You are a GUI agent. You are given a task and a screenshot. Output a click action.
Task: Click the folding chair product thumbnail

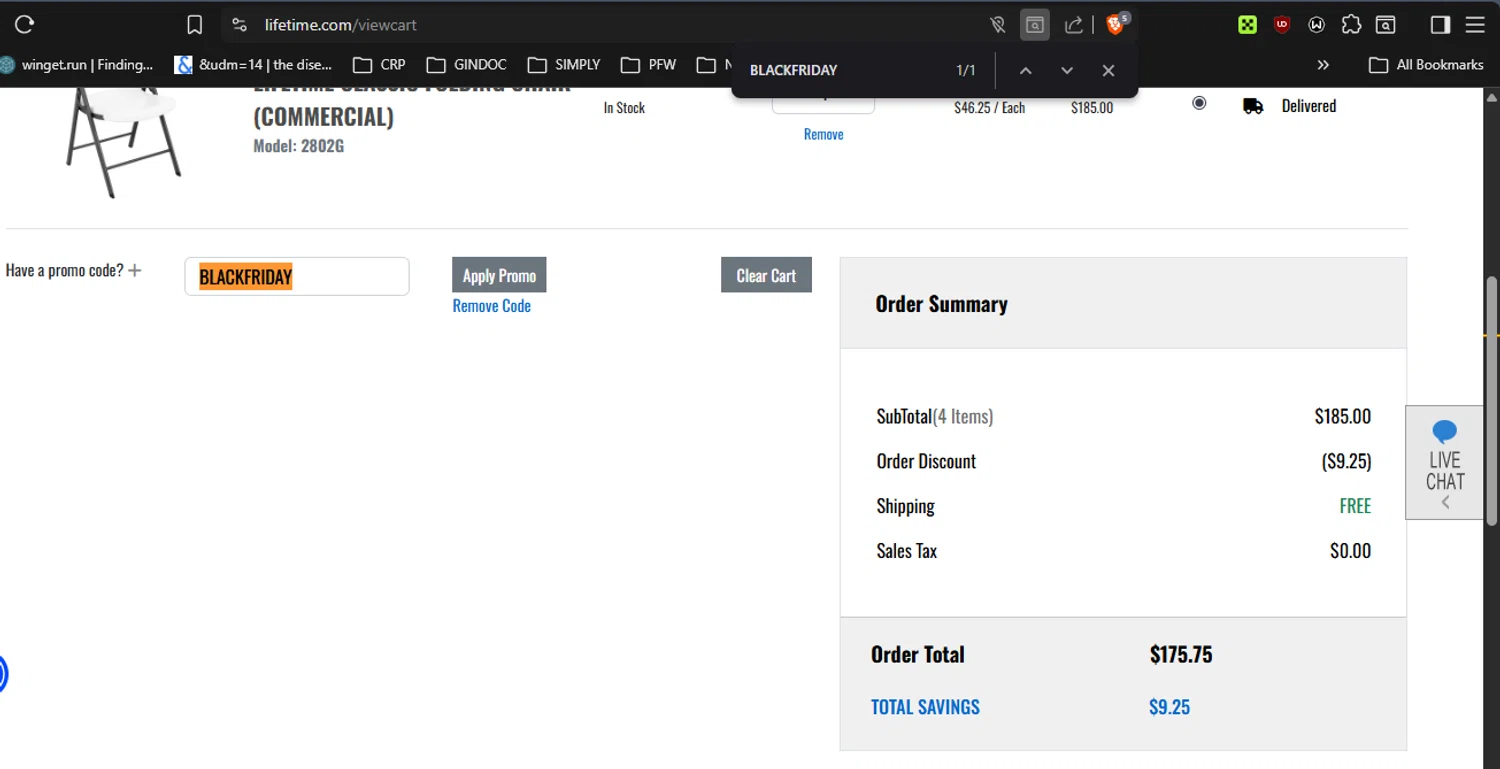pyautogui.click(x=122, y=142)
